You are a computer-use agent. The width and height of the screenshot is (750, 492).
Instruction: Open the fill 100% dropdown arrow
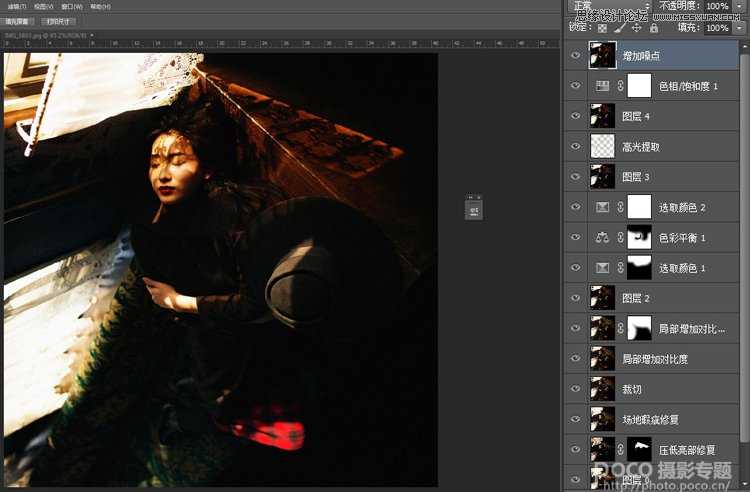[x=741, y=28]
